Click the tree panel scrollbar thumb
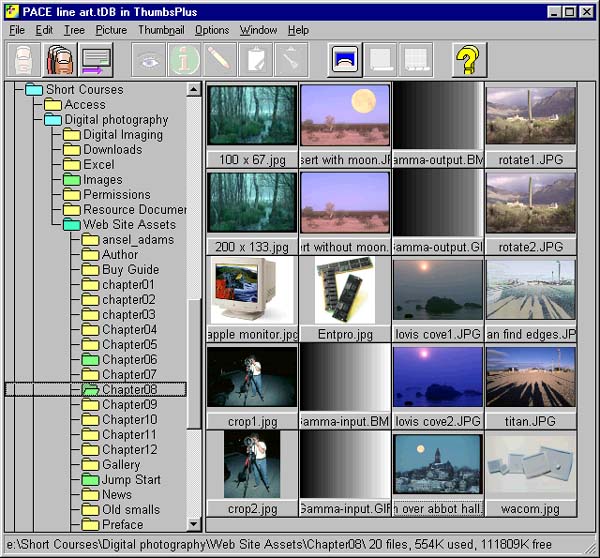This screenshot has width=600, height=558. pos(194,364)
